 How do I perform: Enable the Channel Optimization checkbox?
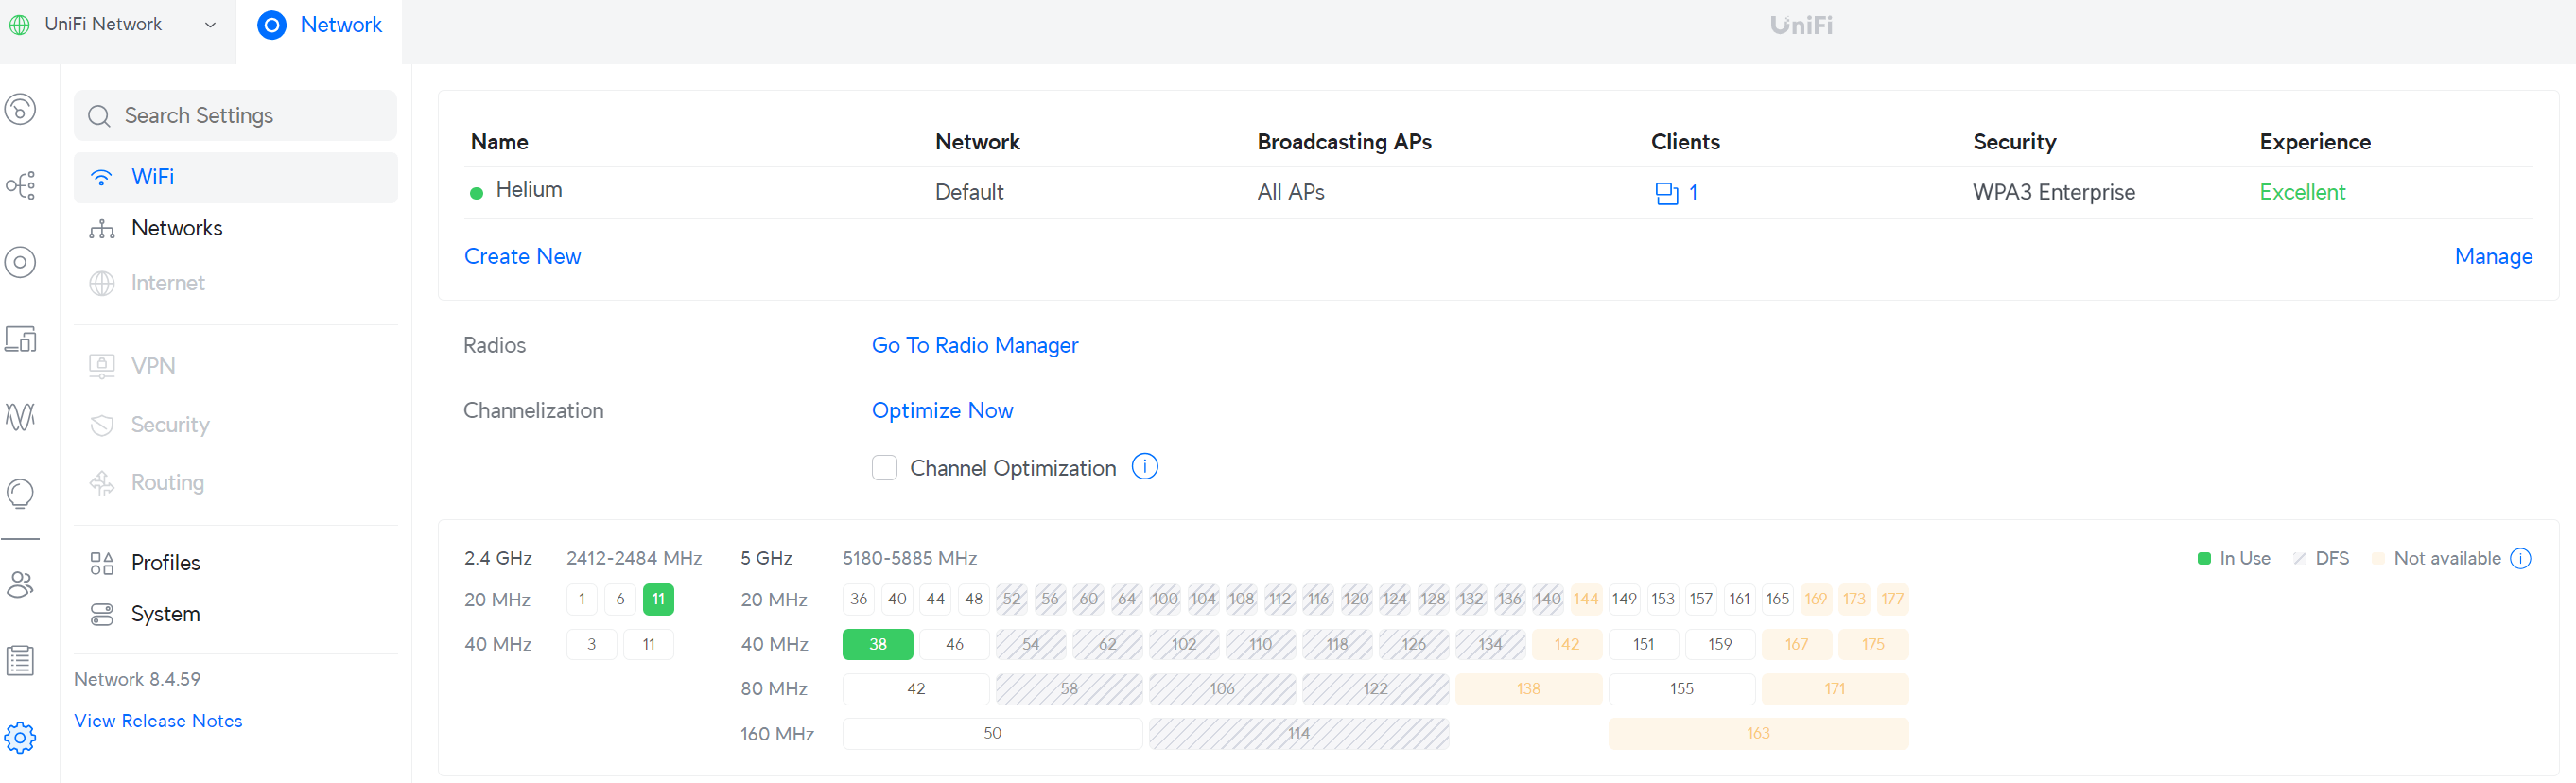[x=884, y=468]
